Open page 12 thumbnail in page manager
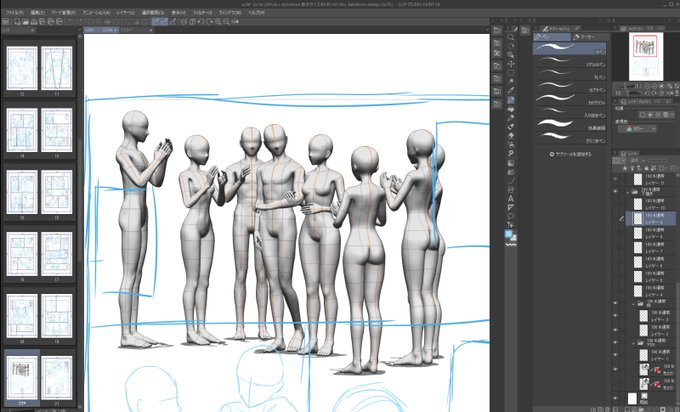Viewport: 680px width, 412px height. coord(22,69)
